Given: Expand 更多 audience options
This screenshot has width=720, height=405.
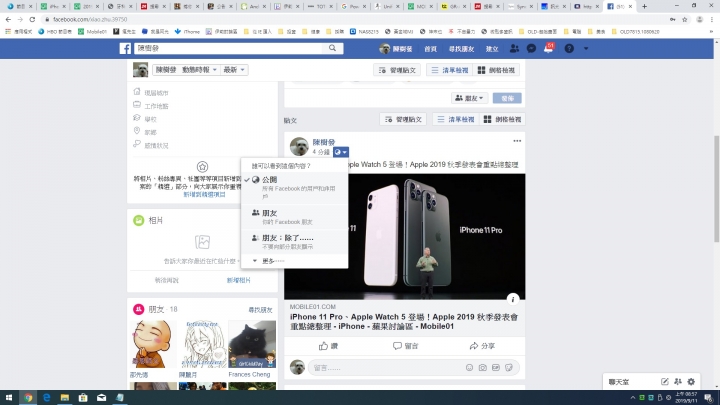Looking at the screenshot, I should pyautogui.click(x=294, y=261).
